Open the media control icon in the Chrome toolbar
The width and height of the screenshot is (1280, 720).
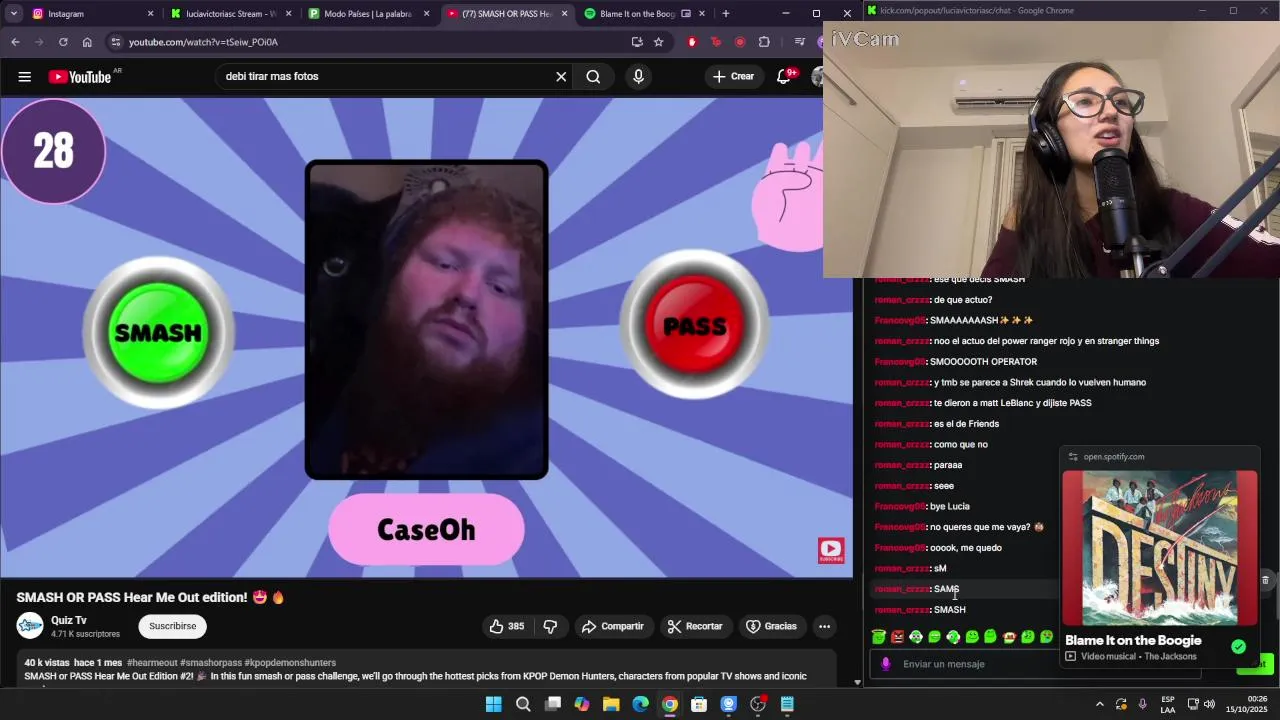click(x=799, y=42)
